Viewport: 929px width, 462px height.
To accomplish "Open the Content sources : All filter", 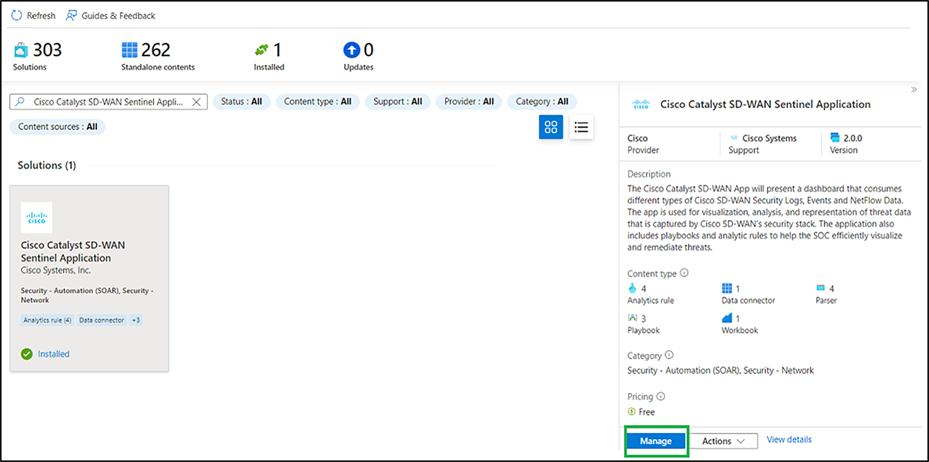I will click(57, 127).
